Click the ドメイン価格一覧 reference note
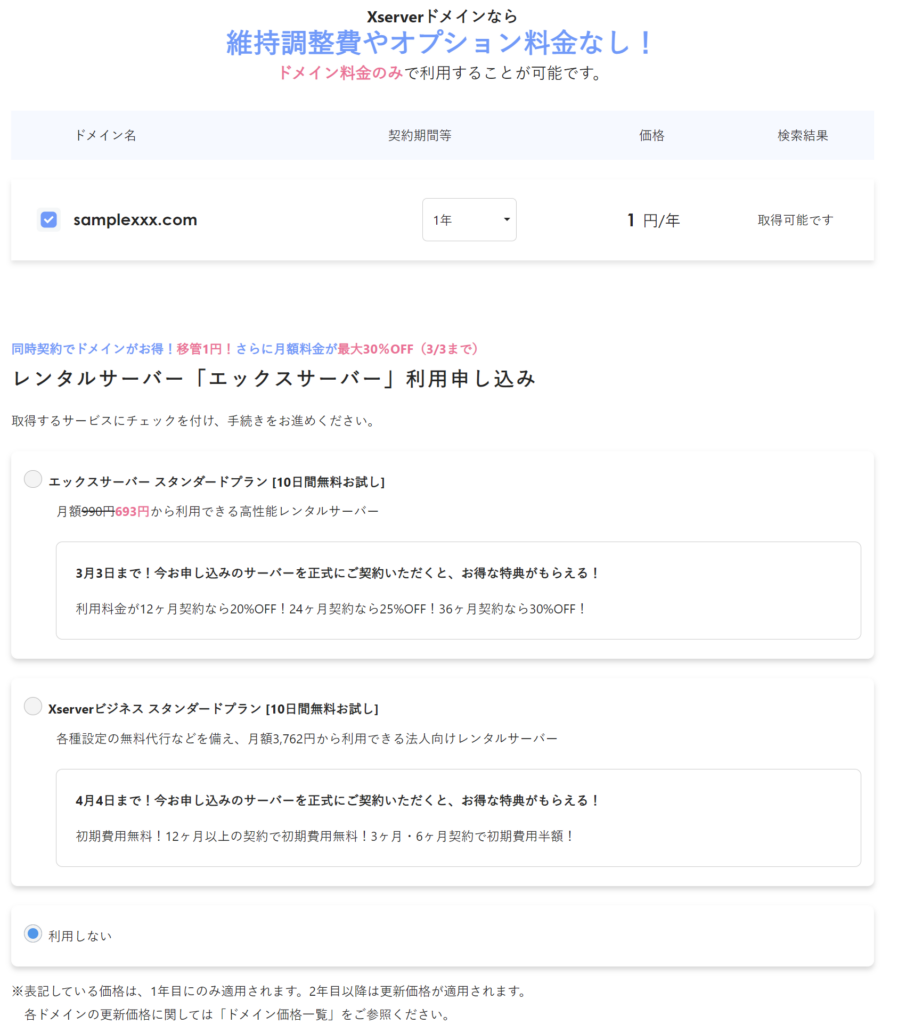 (238, 1015)
